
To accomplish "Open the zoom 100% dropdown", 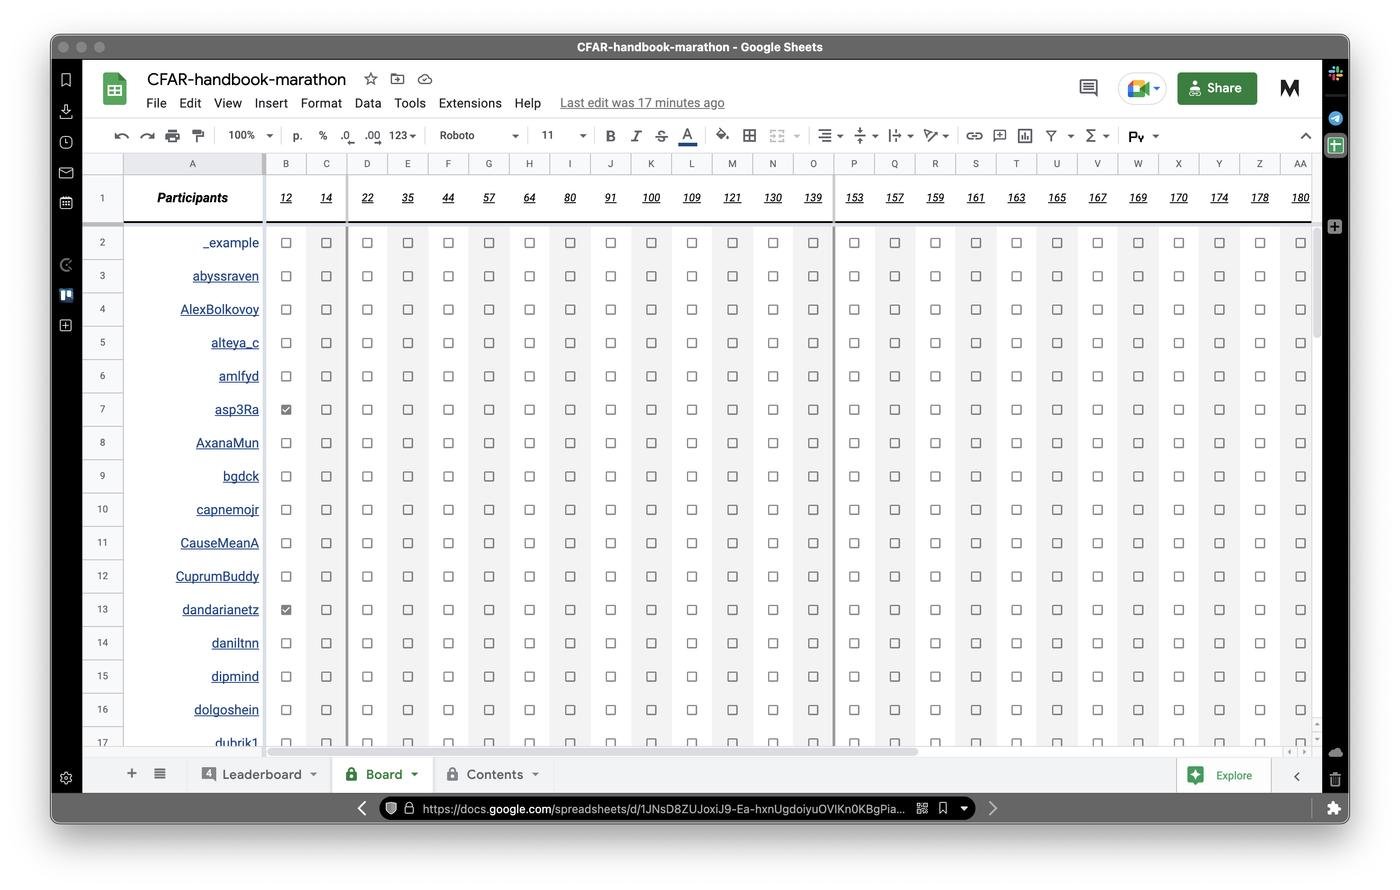I will [250, 136].
